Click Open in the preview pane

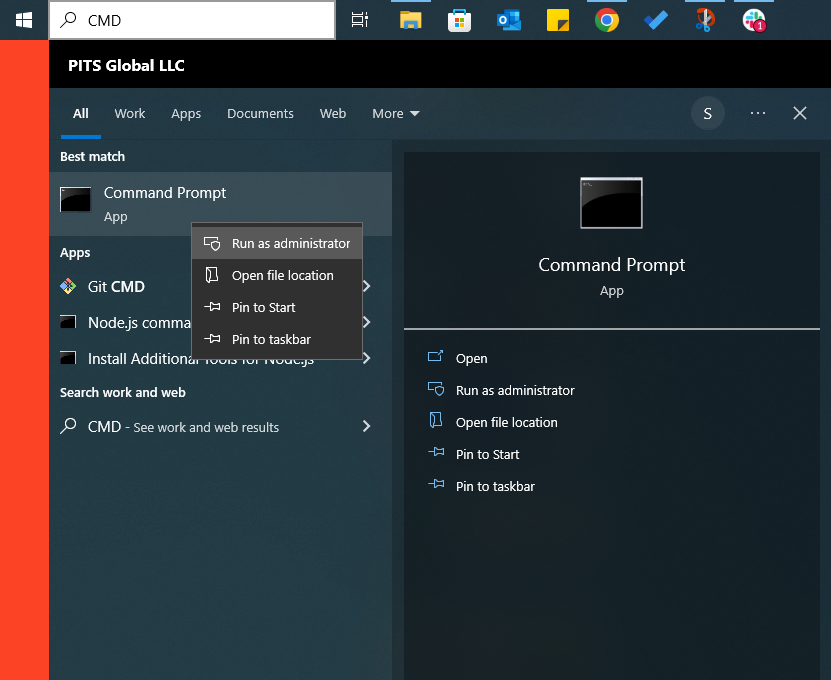point(471,358)
